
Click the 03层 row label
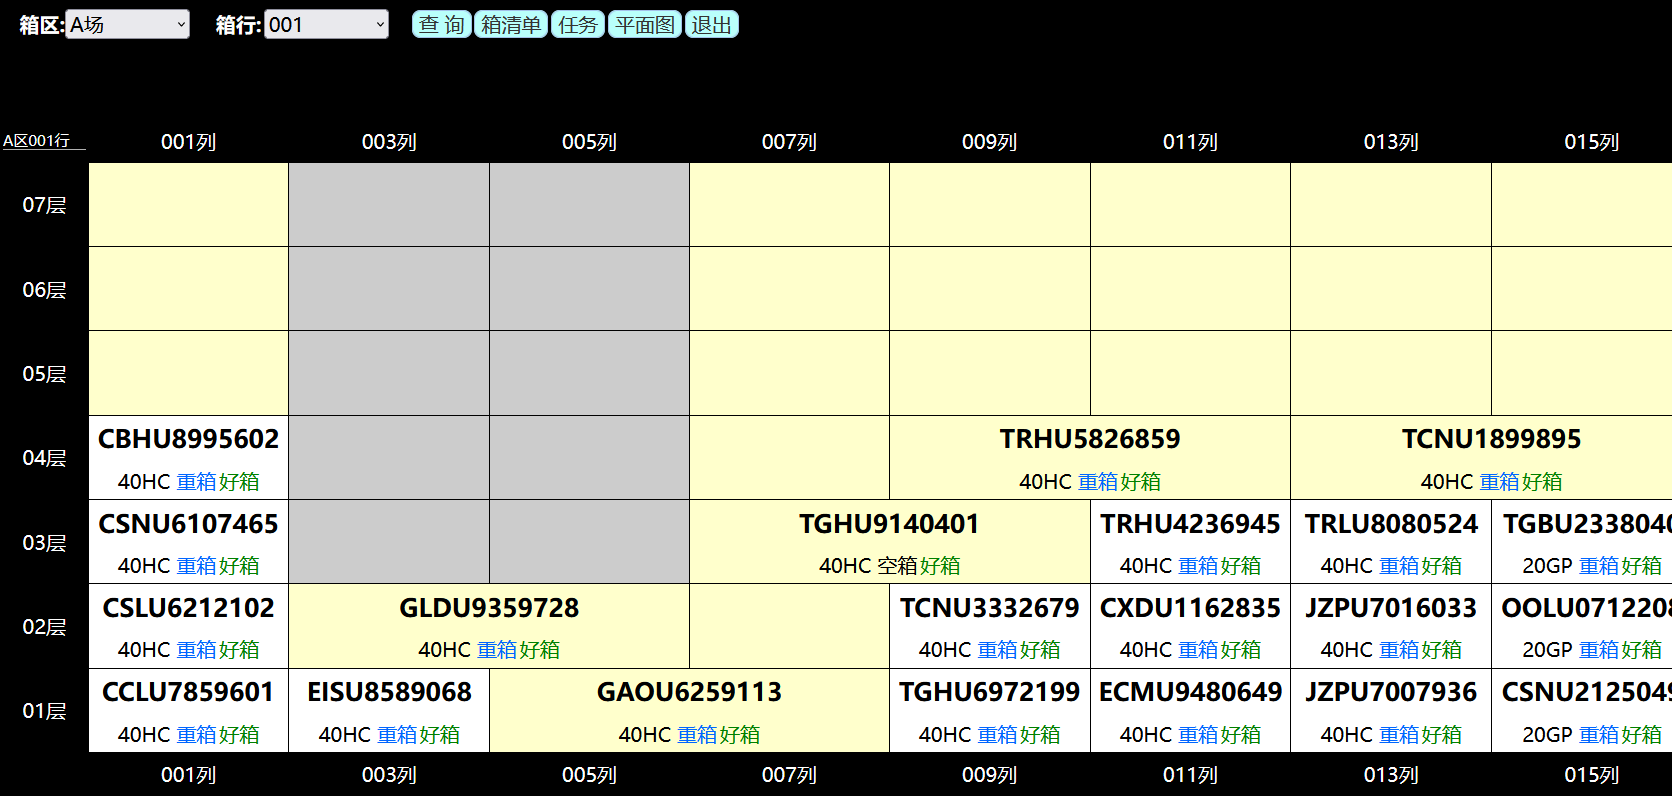pyautogui.click(x=44, y=543)
